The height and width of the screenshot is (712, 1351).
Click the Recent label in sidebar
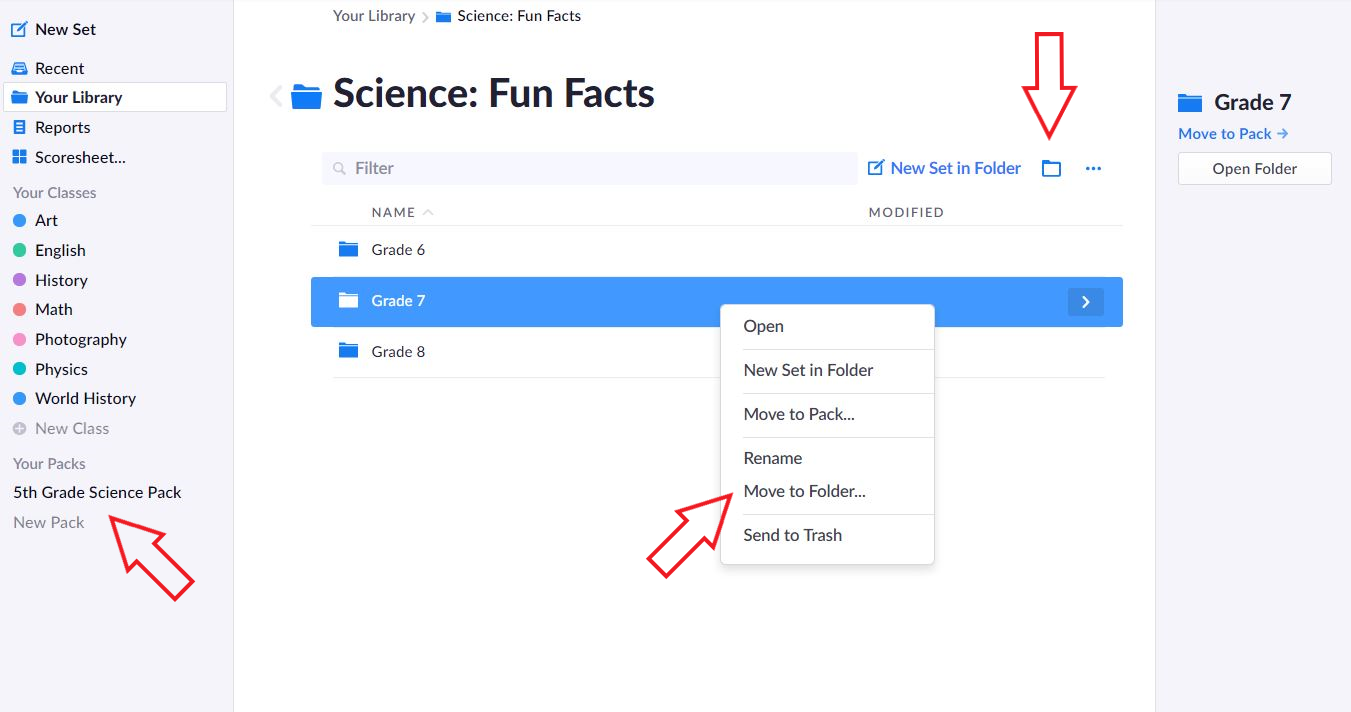60,68
